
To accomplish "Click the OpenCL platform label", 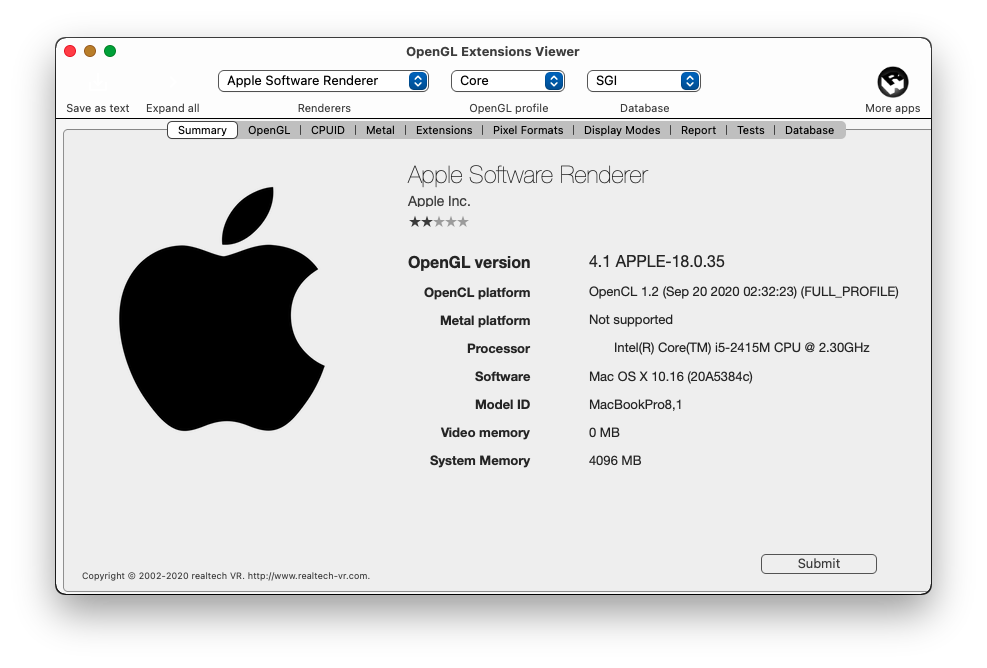I will point(477,293).
